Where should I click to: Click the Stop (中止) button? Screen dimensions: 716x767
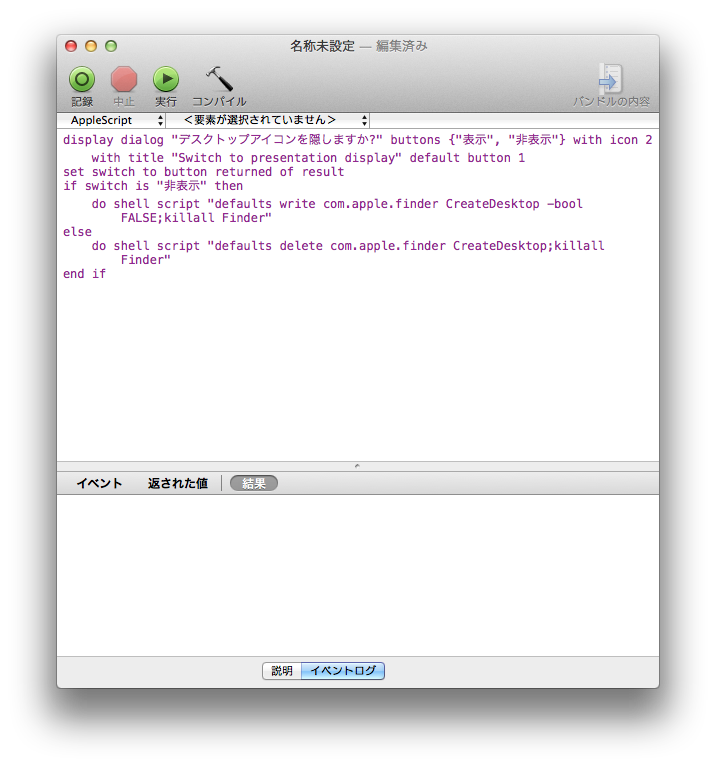point(124,86)
